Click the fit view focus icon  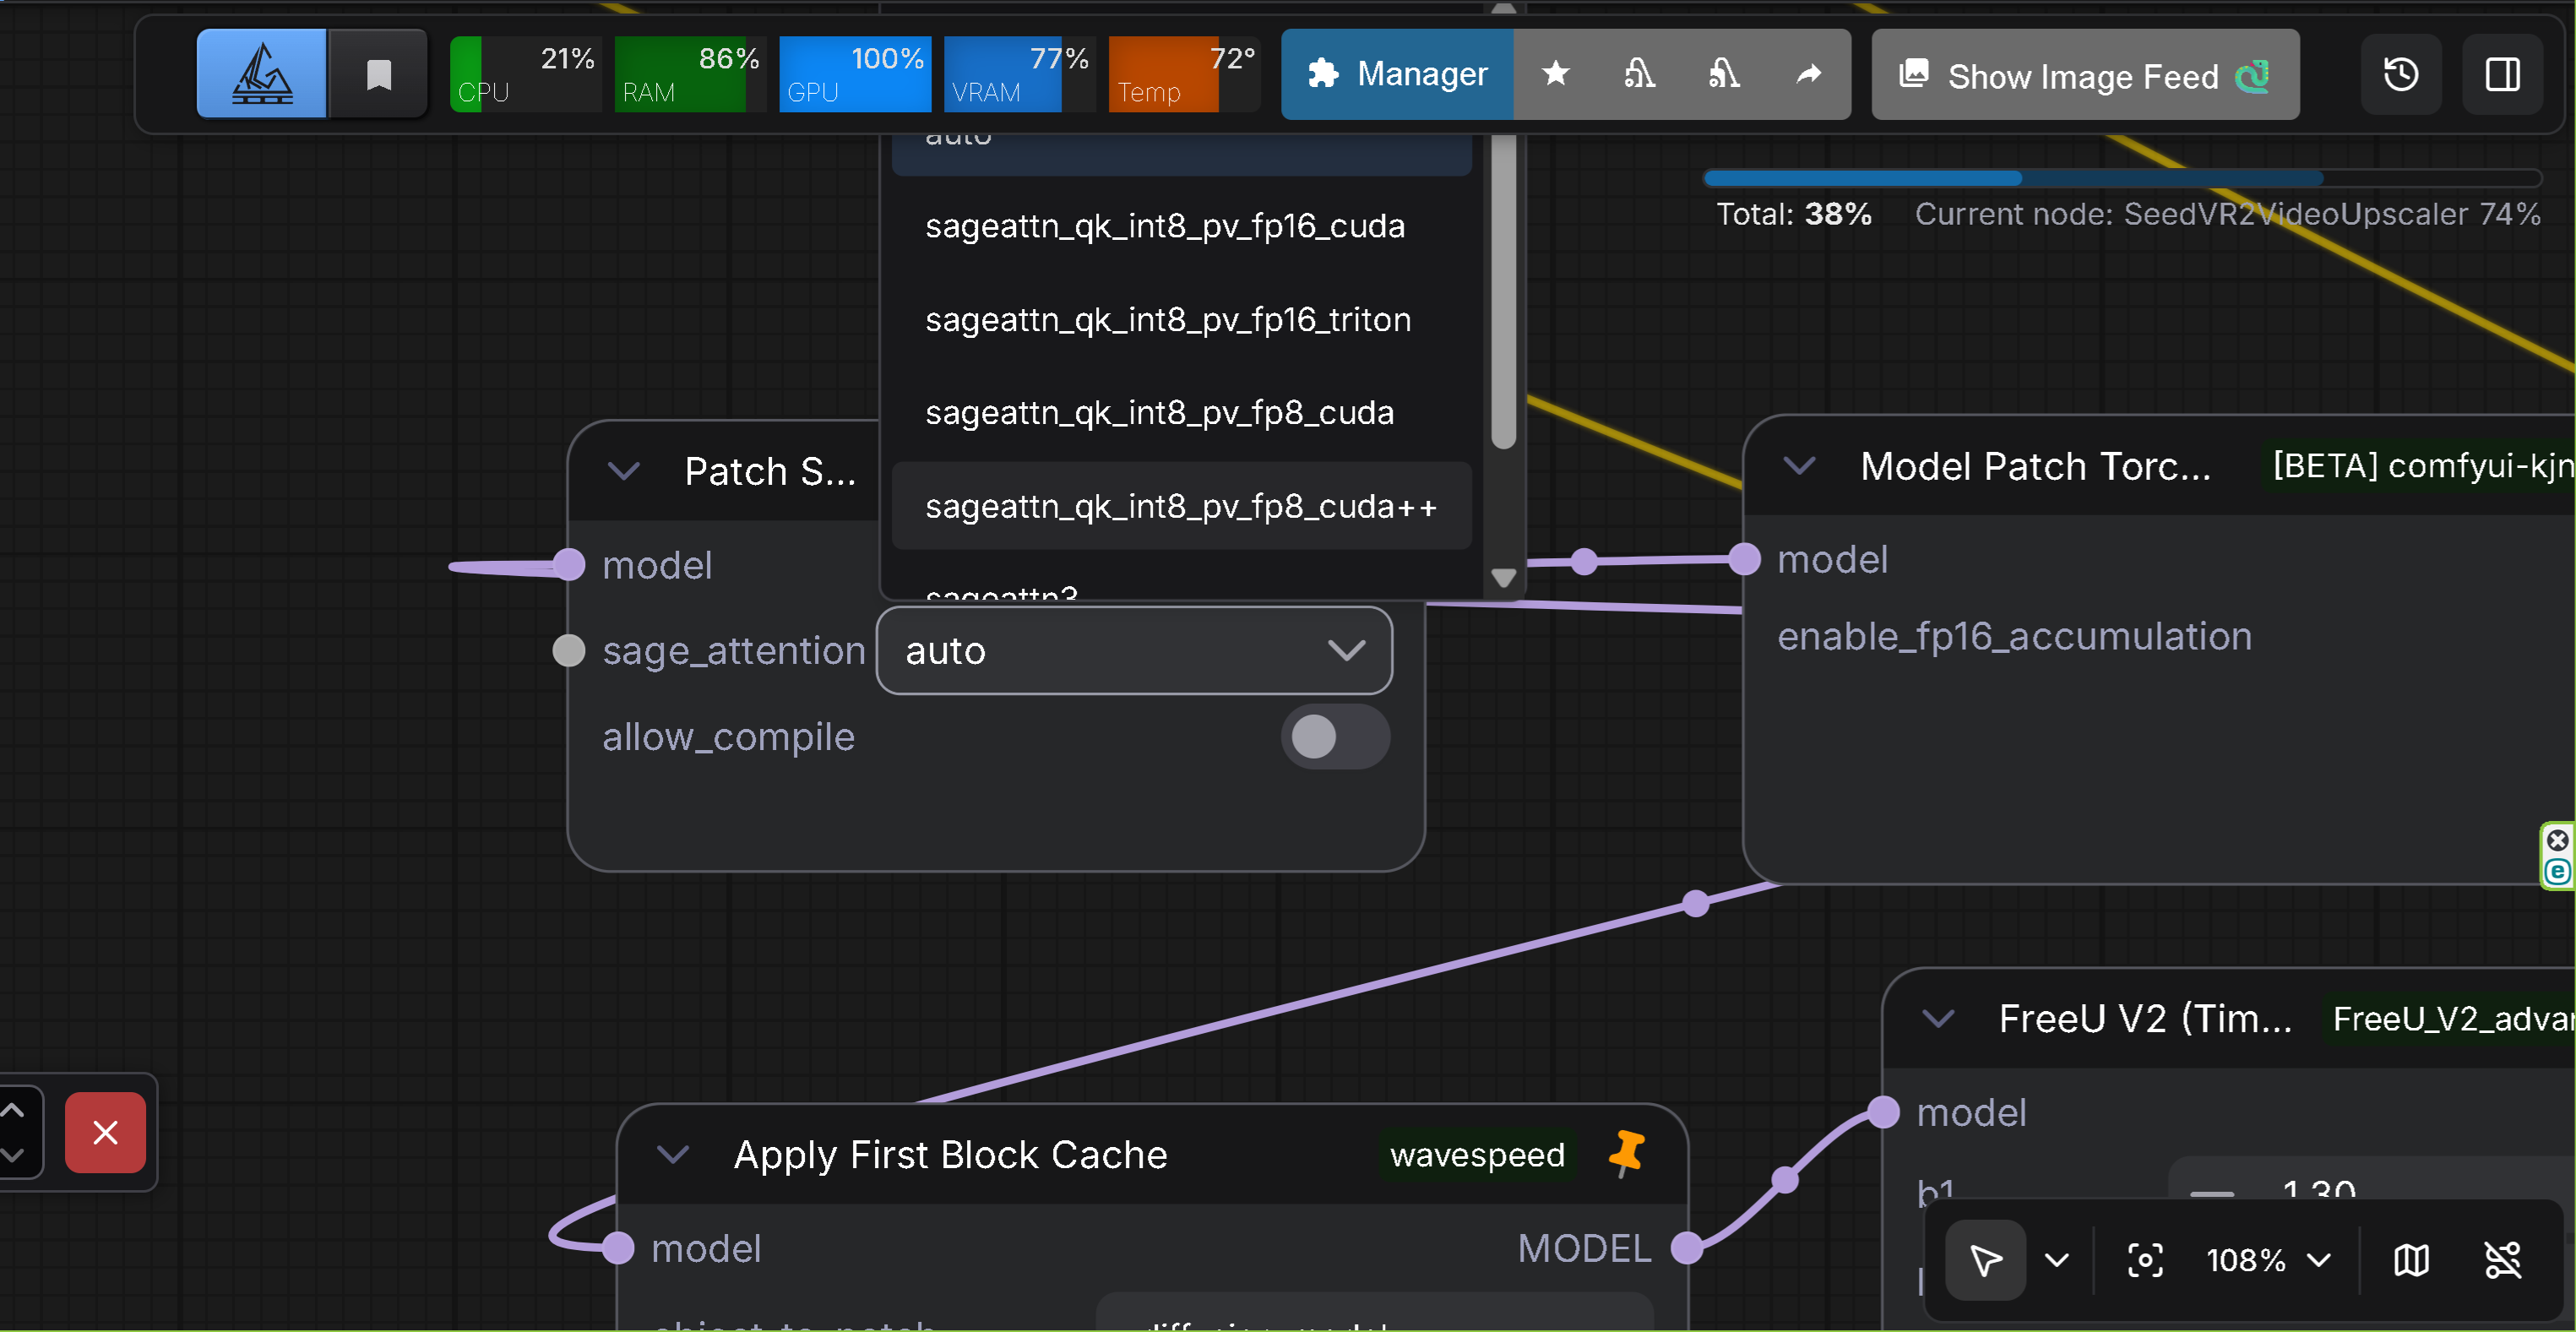[x=2144, y=1260]
